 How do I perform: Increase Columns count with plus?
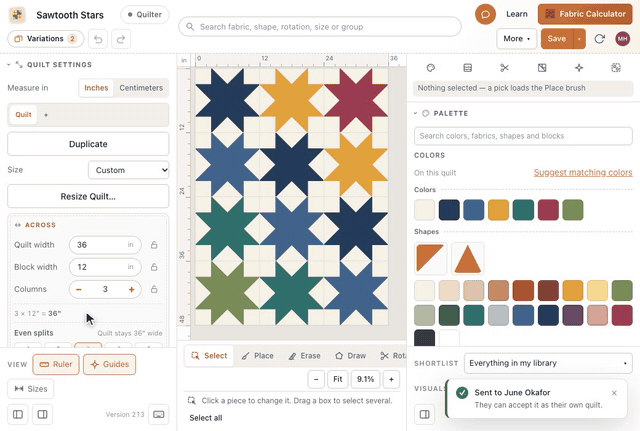(x=131, y=289)
